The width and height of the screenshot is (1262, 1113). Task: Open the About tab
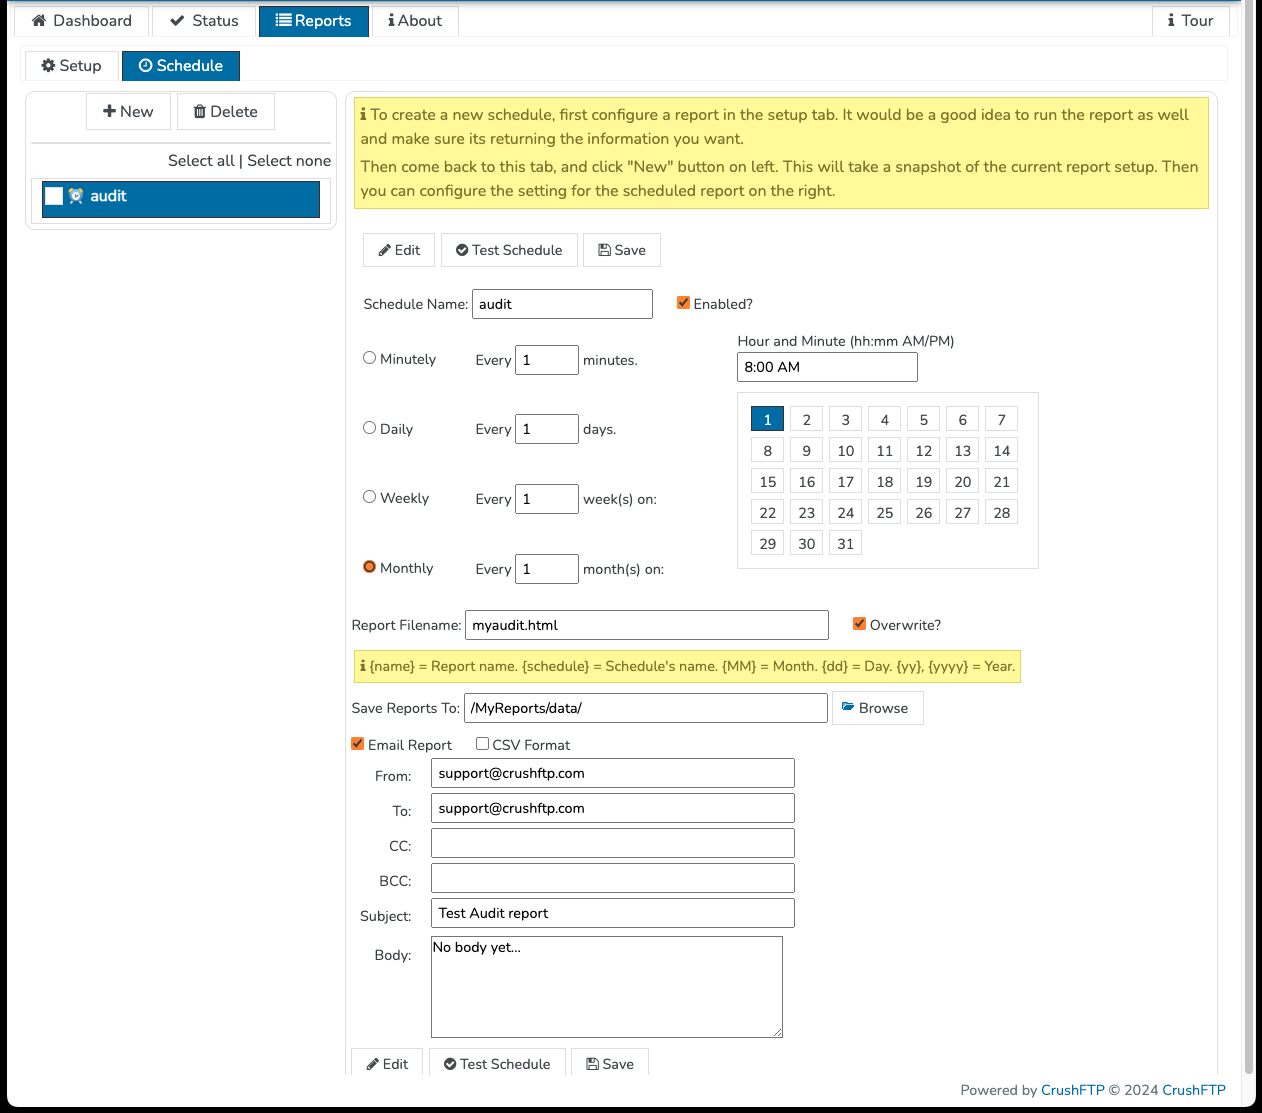(x=415, y=21)
